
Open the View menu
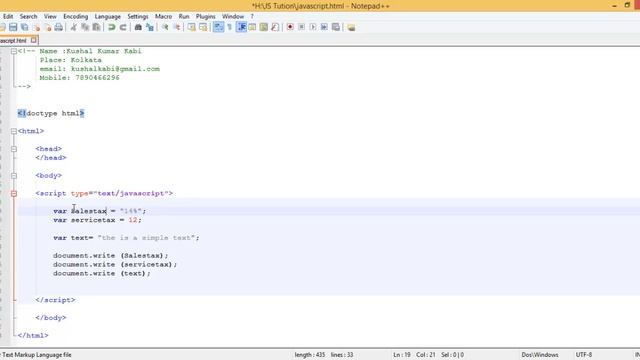pyautogui.click(x=50, y=16)
